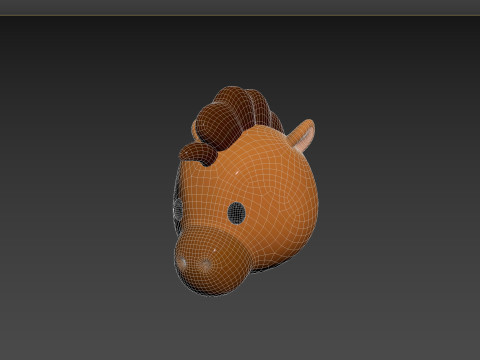Click the horse's snout mesh
The height and width of the screenshot is (360, 480).
213,261
